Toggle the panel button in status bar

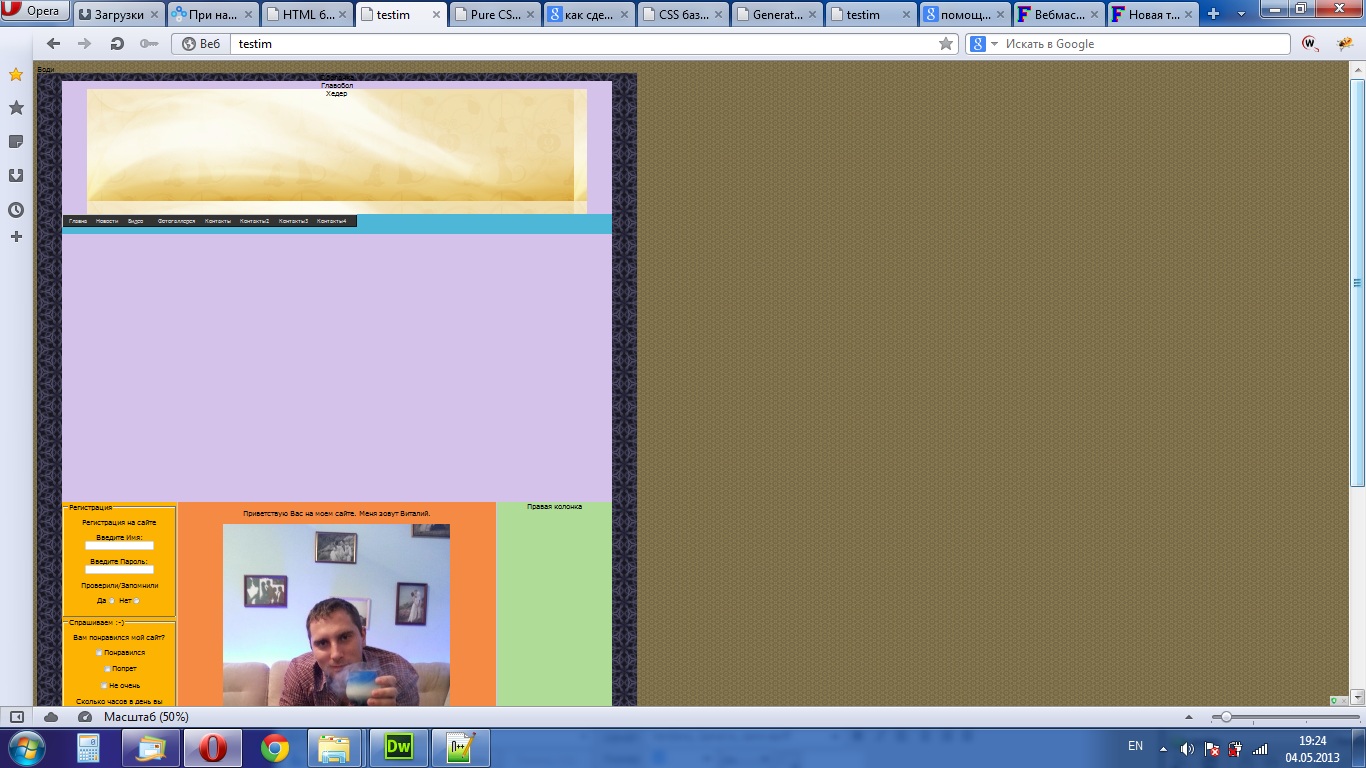pyautogui.click(x=16, y=717)
